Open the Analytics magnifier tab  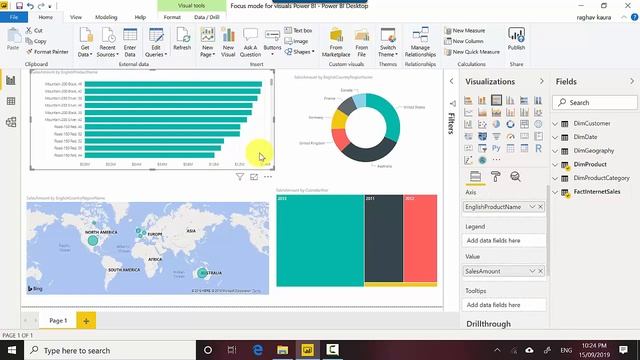(x=516, y=177)
